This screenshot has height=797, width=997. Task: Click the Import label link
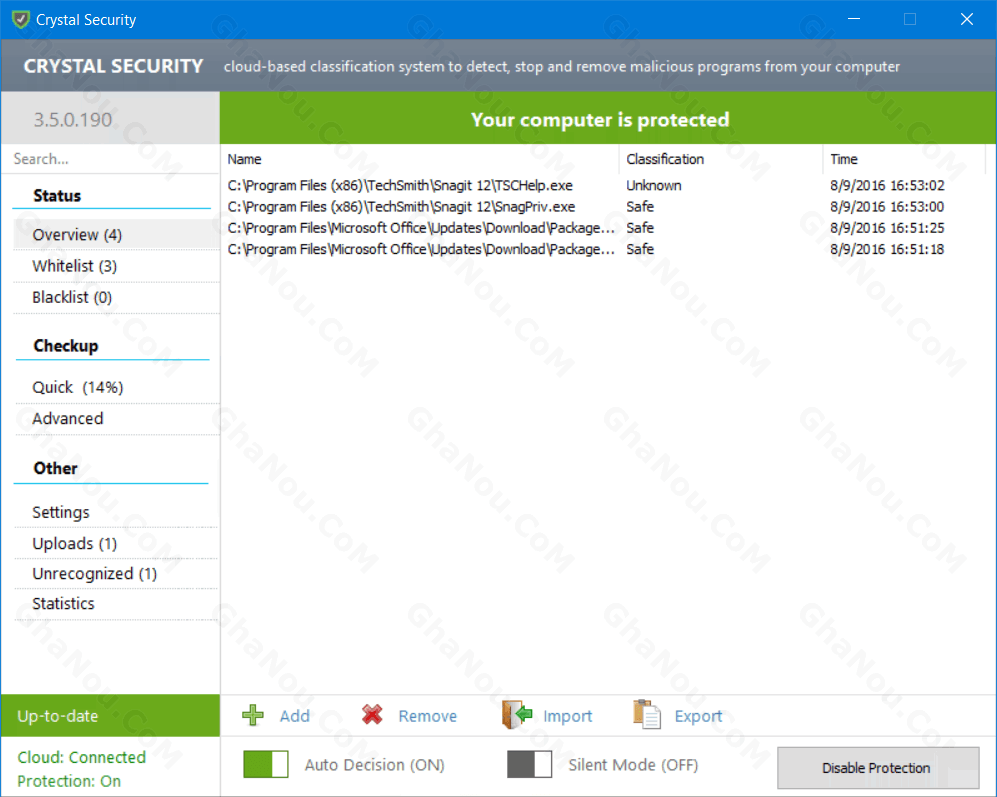[x=567, y=716]
